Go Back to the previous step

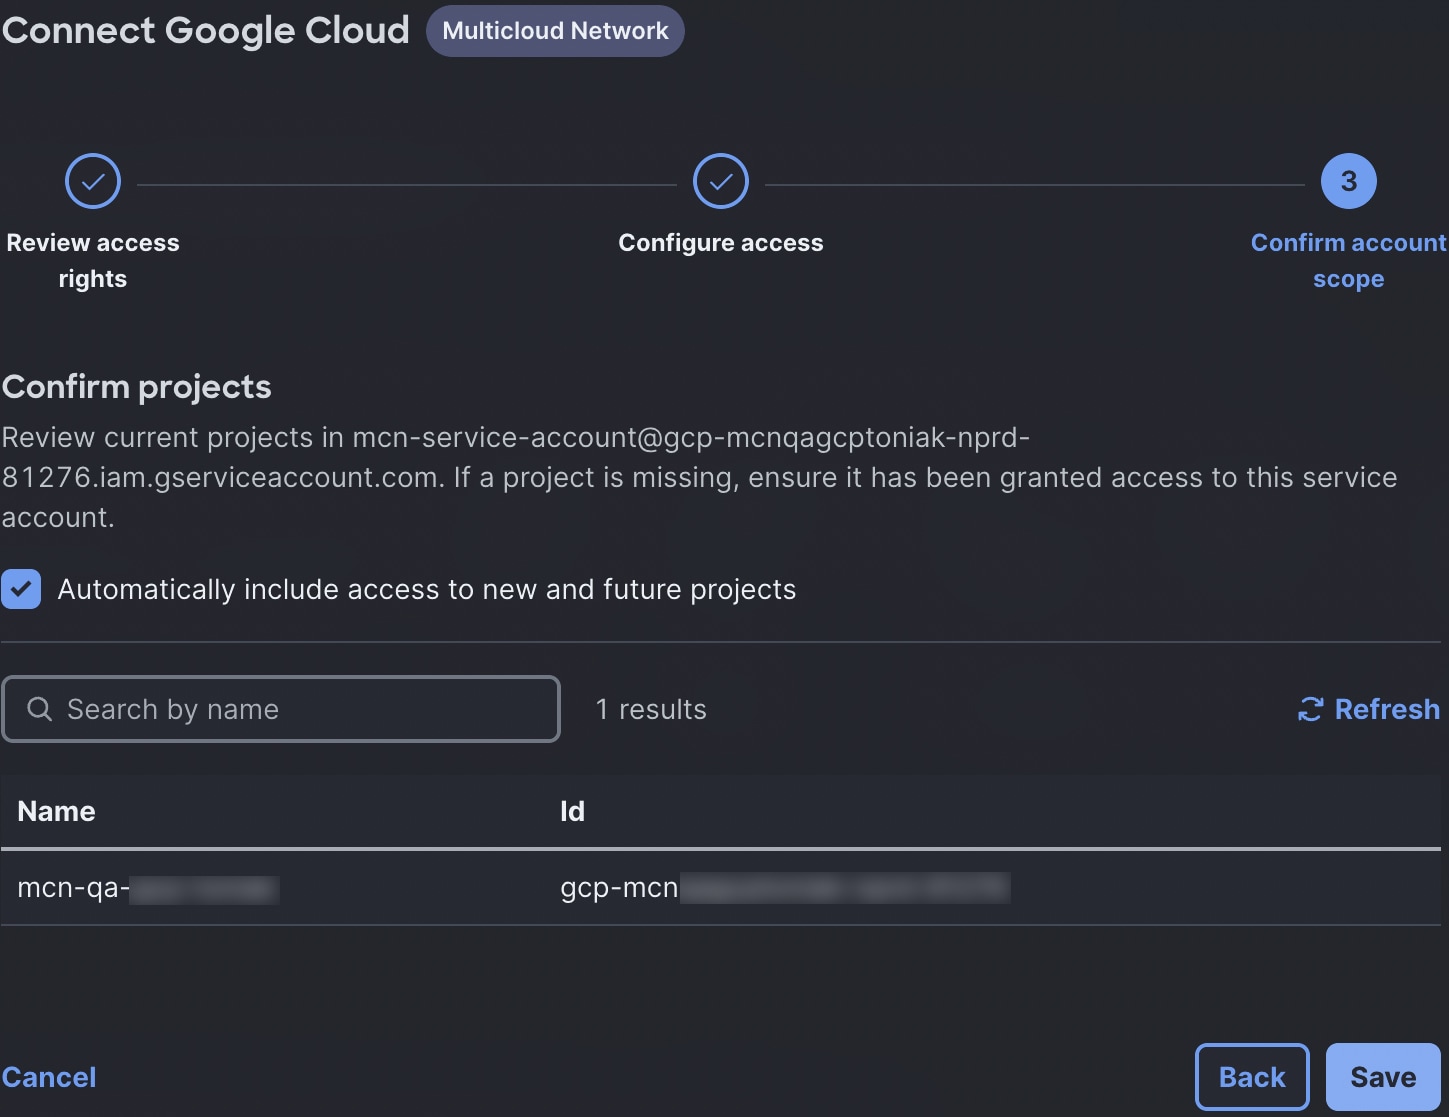click(1252, 1077)
